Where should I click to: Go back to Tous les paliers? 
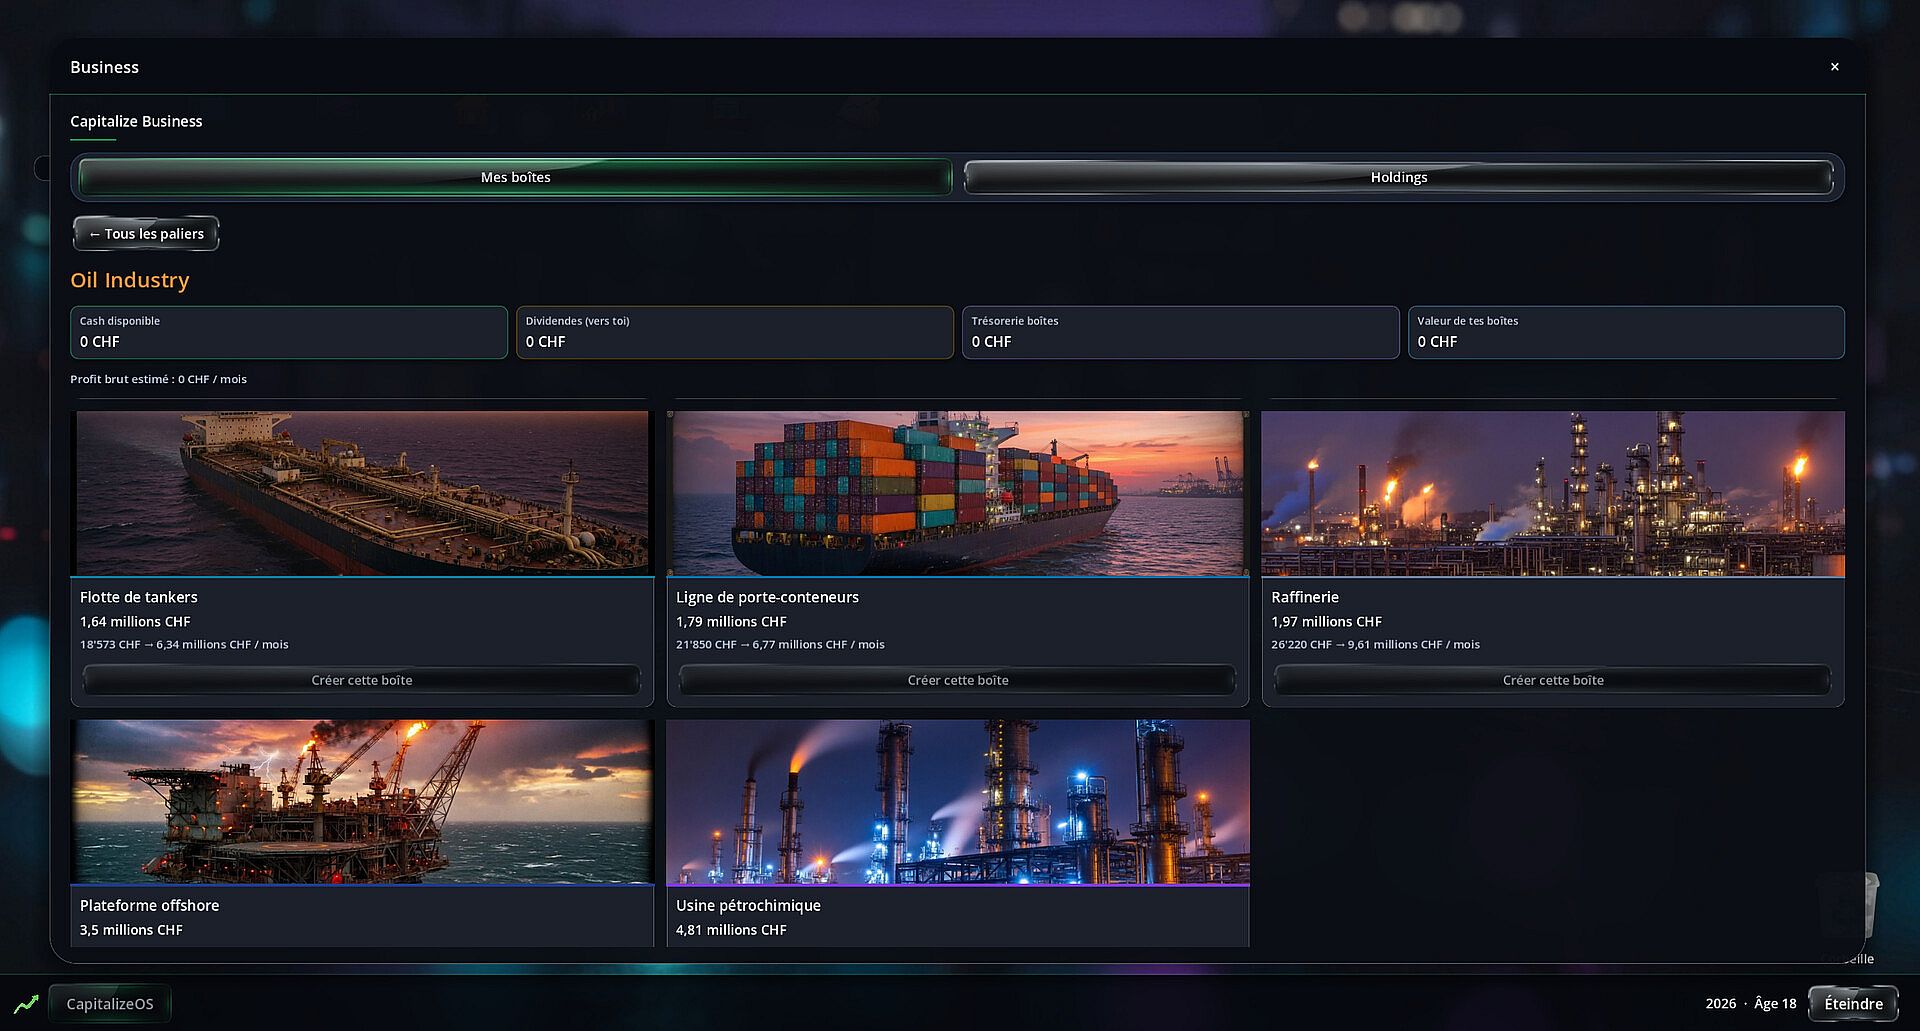pyautogui.click(x=146, y=234)
